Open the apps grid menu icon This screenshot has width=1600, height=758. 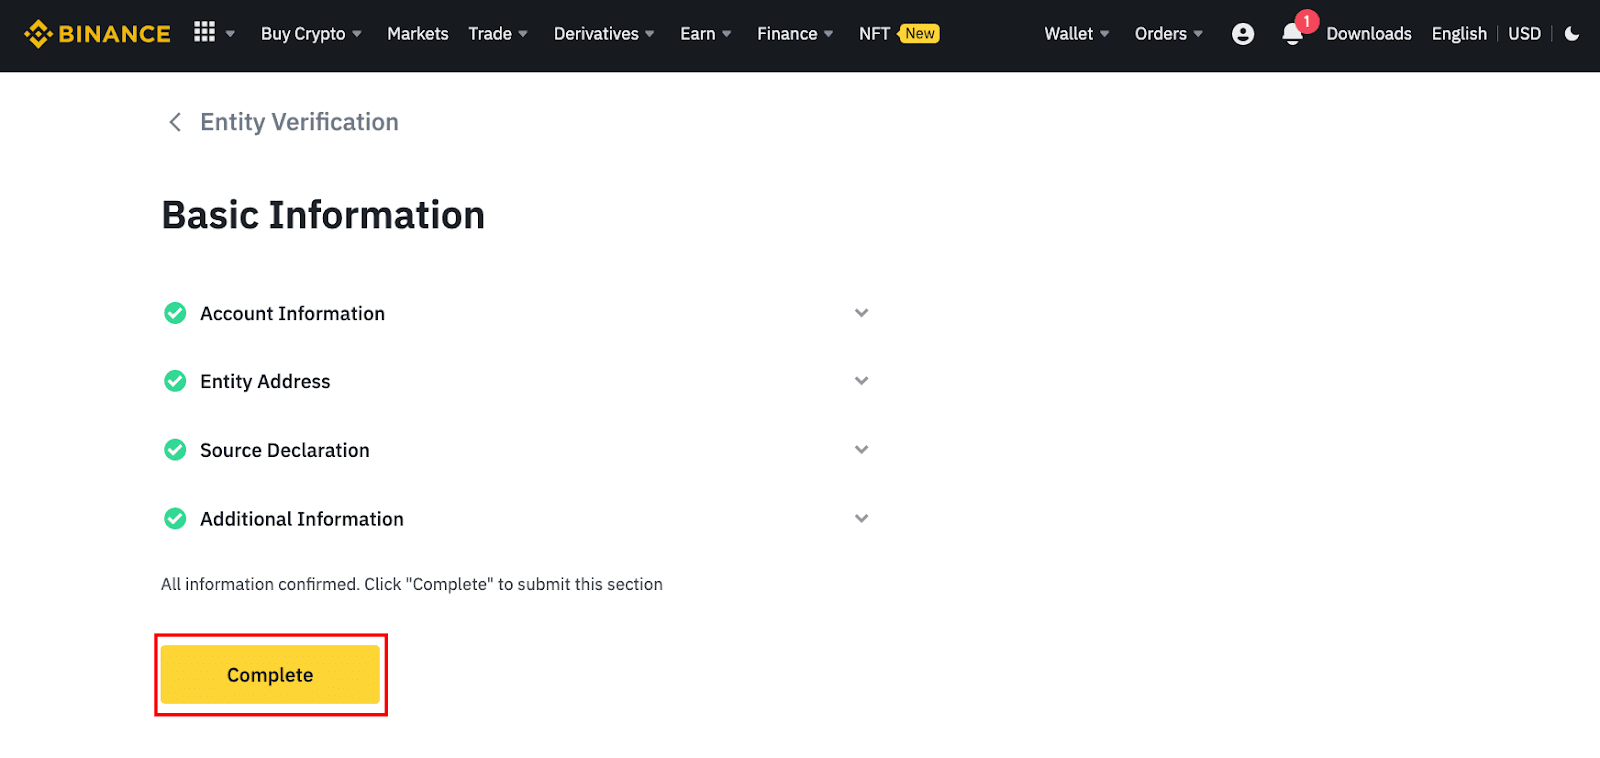(205, 32)
